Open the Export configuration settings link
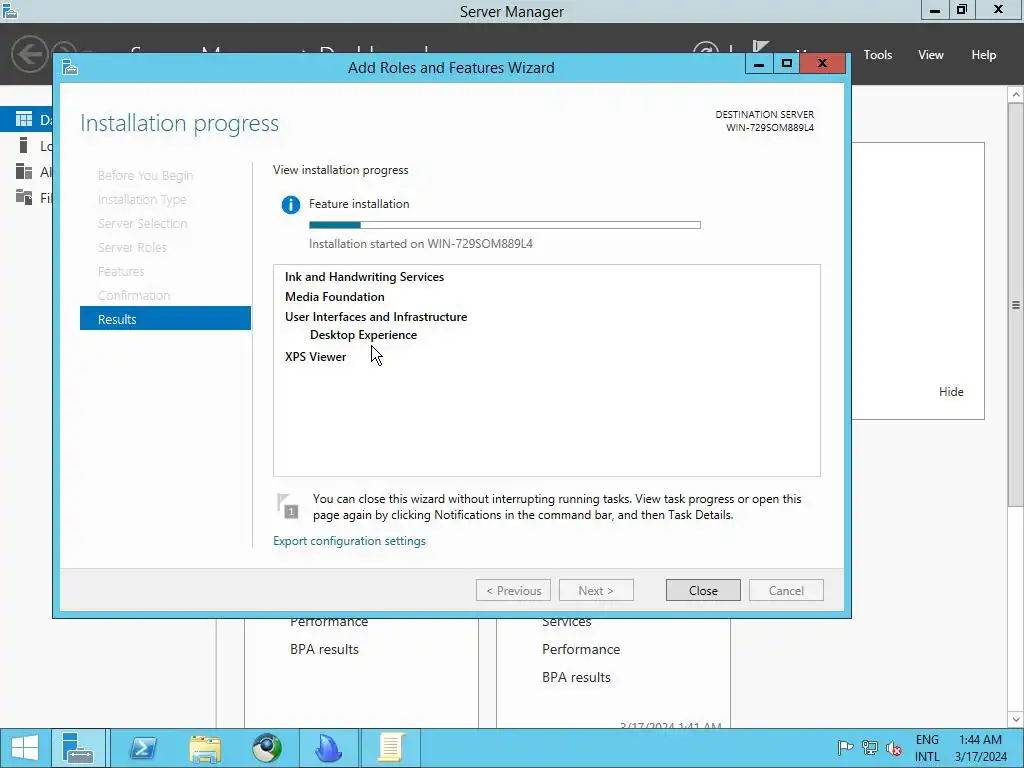Screen dimensions: 1024x768 click(349, 541)
